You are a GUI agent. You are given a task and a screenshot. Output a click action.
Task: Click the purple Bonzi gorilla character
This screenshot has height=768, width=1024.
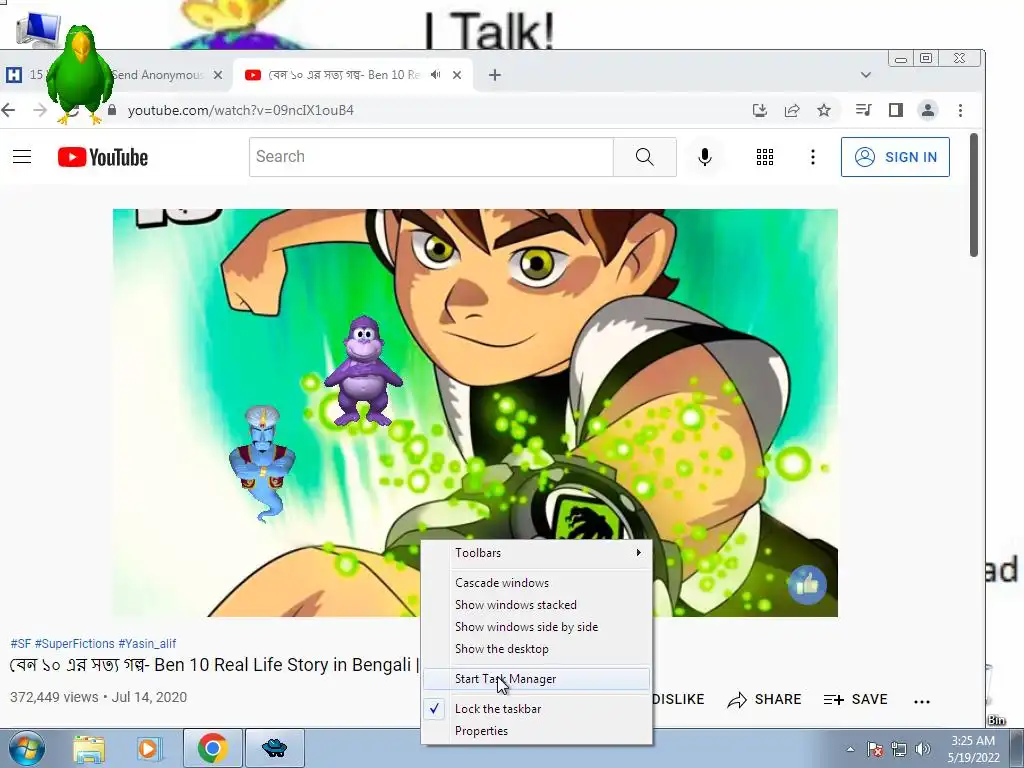(x=363, y=370)
